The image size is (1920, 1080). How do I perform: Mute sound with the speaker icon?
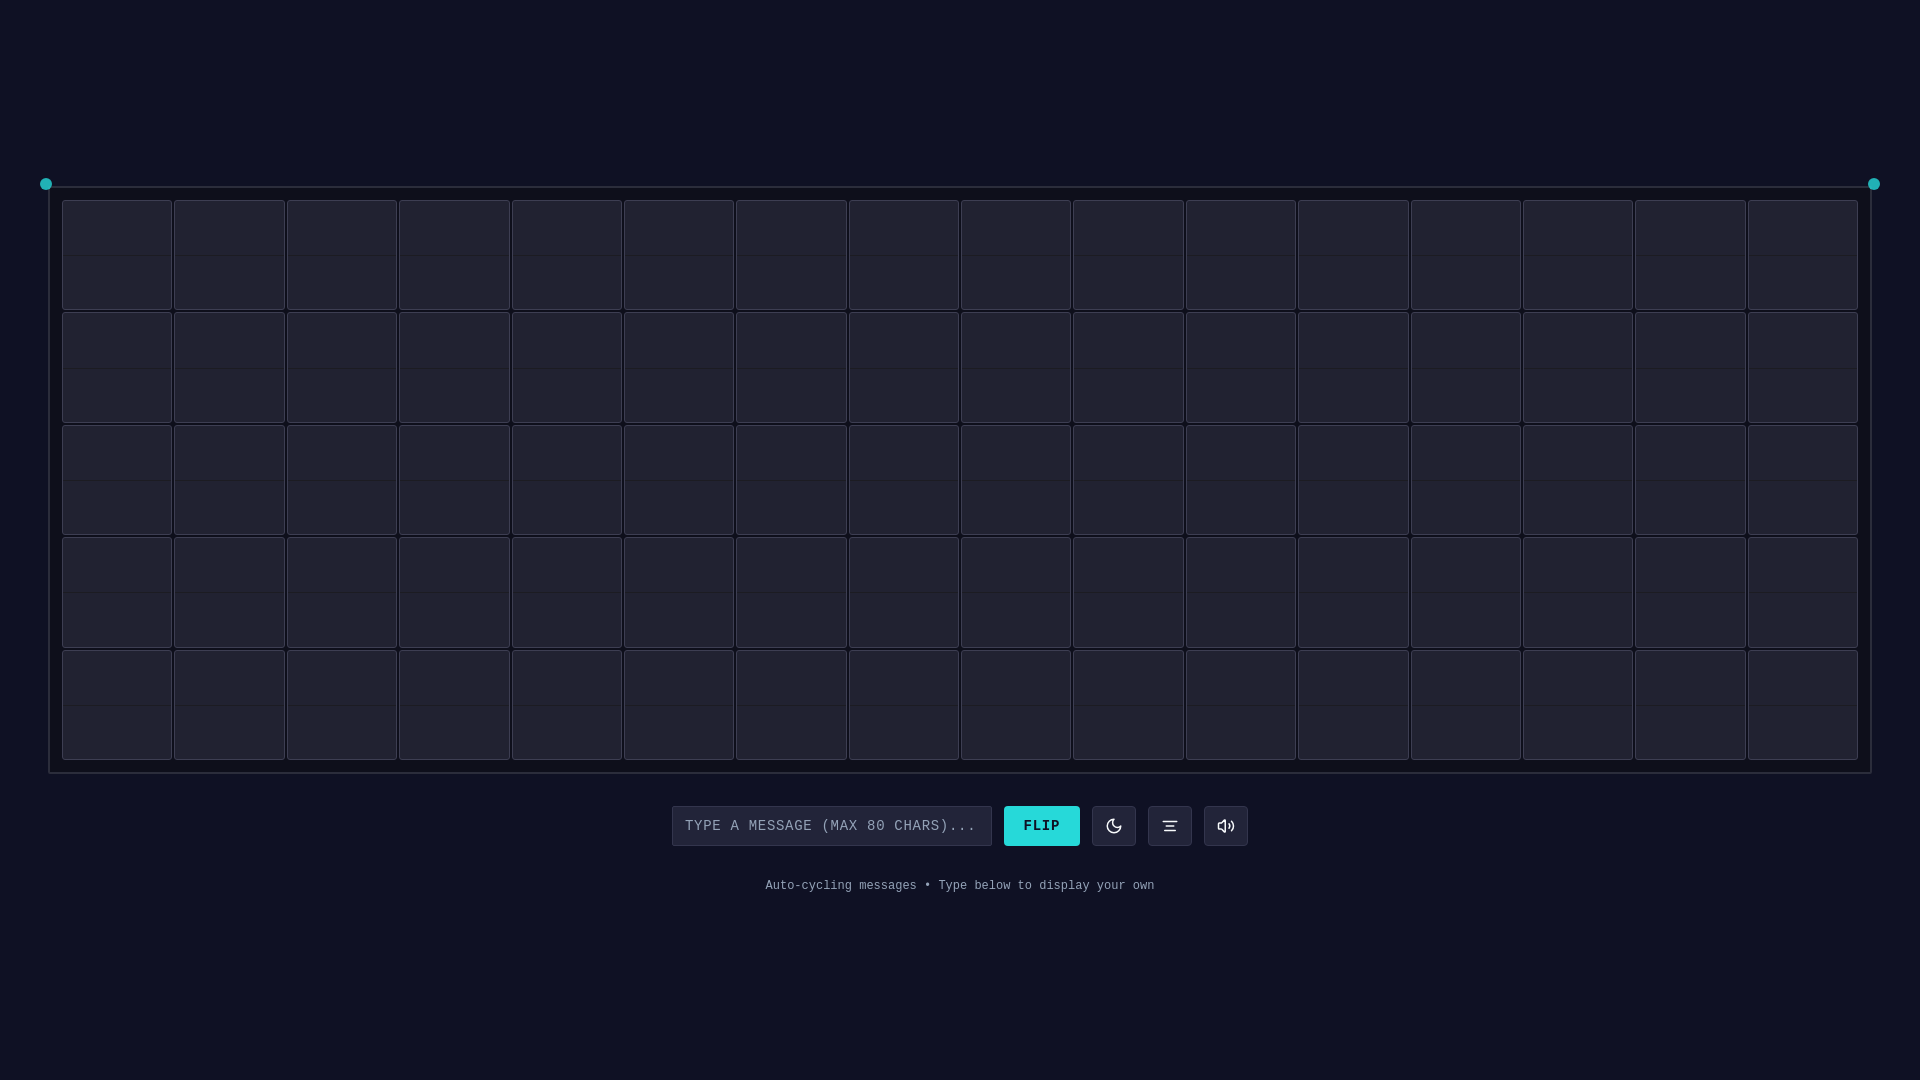pyautogui.click(x=1225, y=826)
